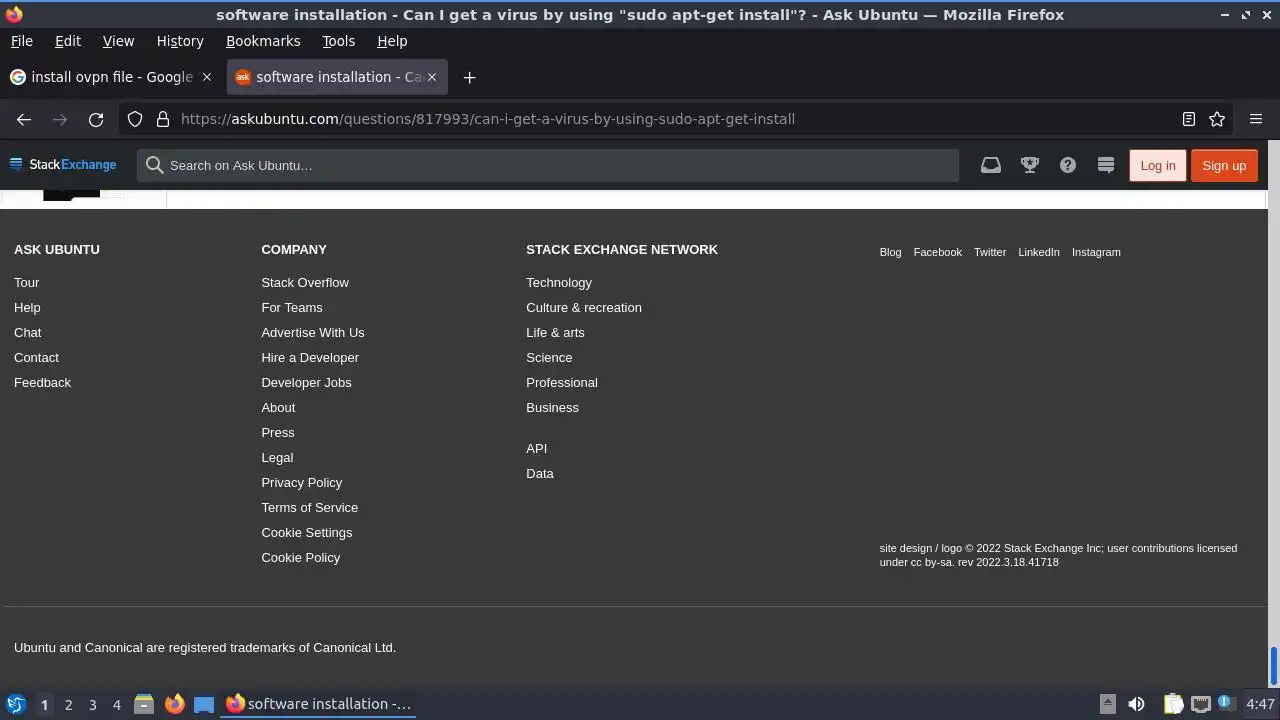
Task: Toggle Reader View icon in address bar
Action: tap(1189, 119)
